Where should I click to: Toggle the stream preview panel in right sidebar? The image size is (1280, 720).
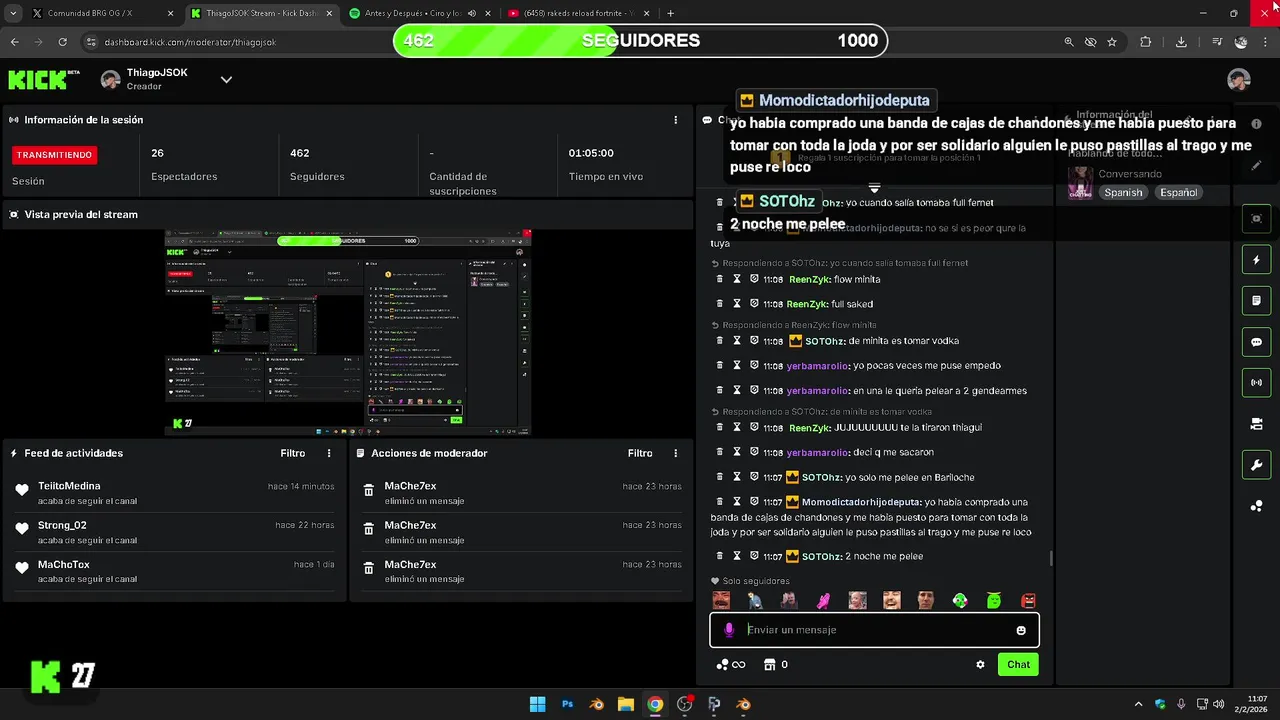point(1257,219)
